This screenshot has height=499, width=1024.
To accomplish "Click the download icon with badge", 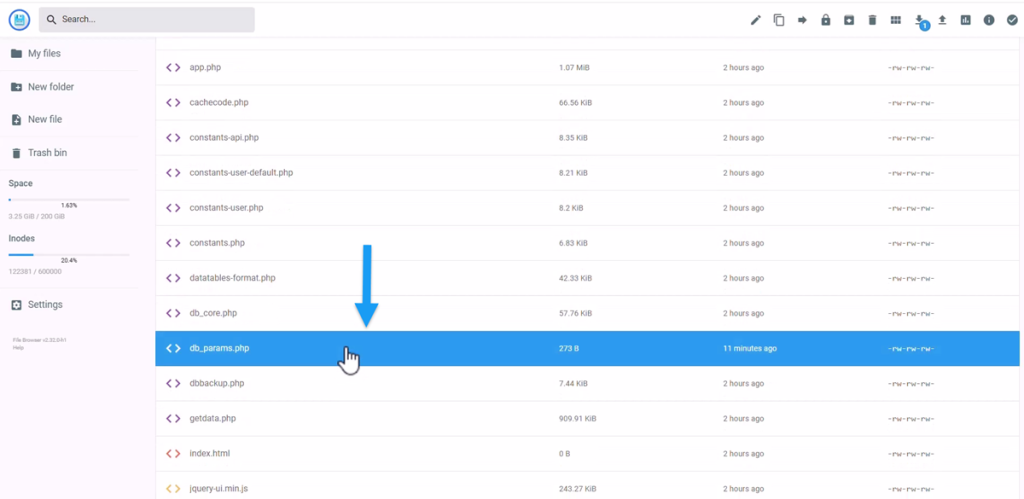I will pyautogui.click(x=920, y=22).
